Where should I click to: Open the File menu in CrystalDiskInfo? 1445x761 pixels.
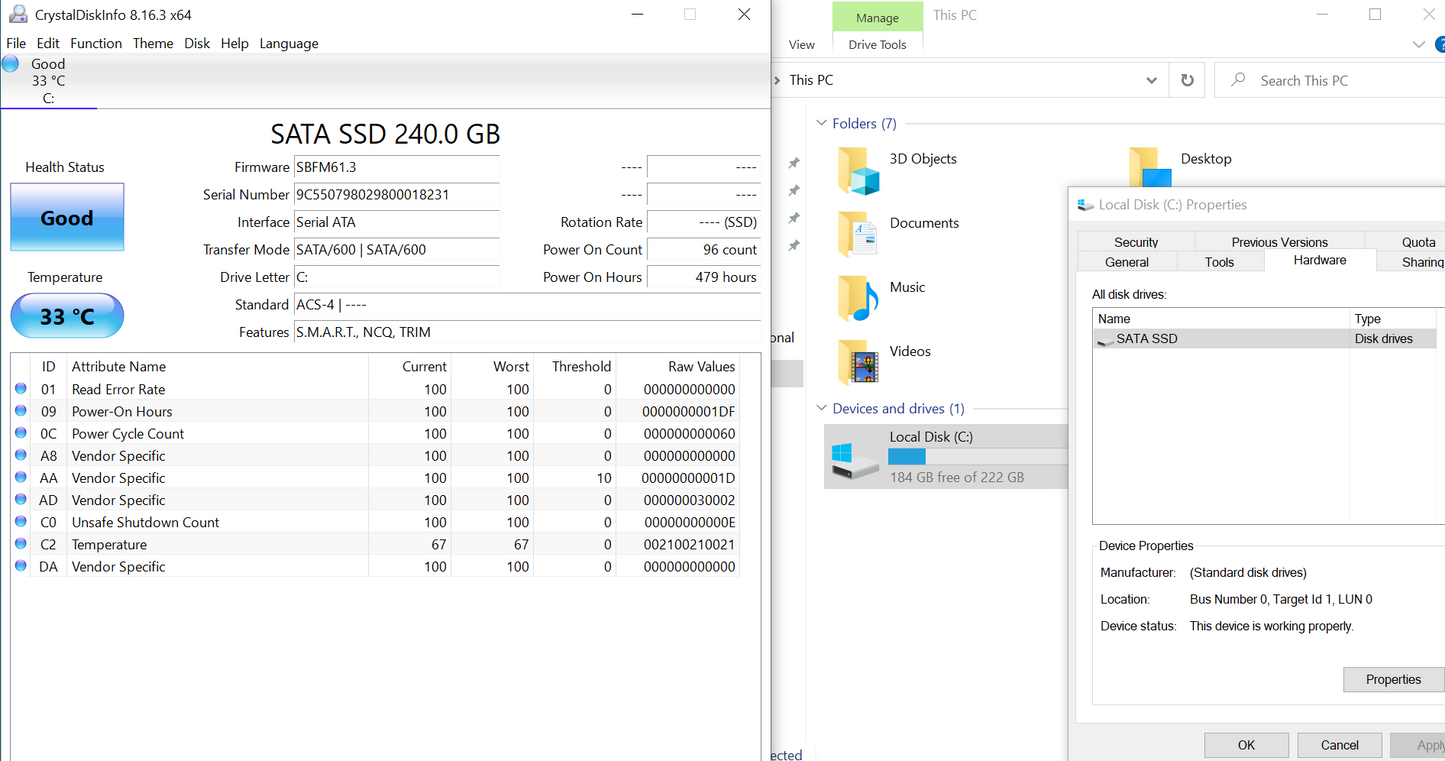point(16,43)
